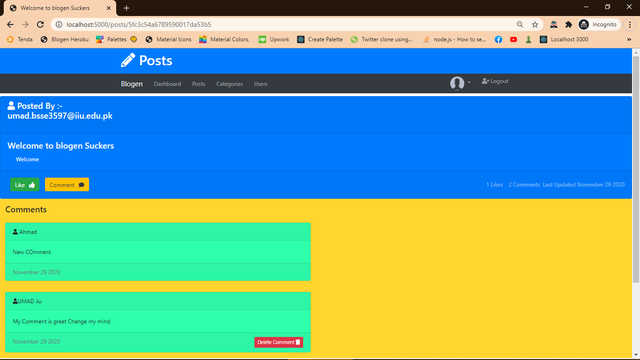Viewport: 640px width, 360px height.
Task: Click the Comments section heading
Action: [x=26, y=209]
